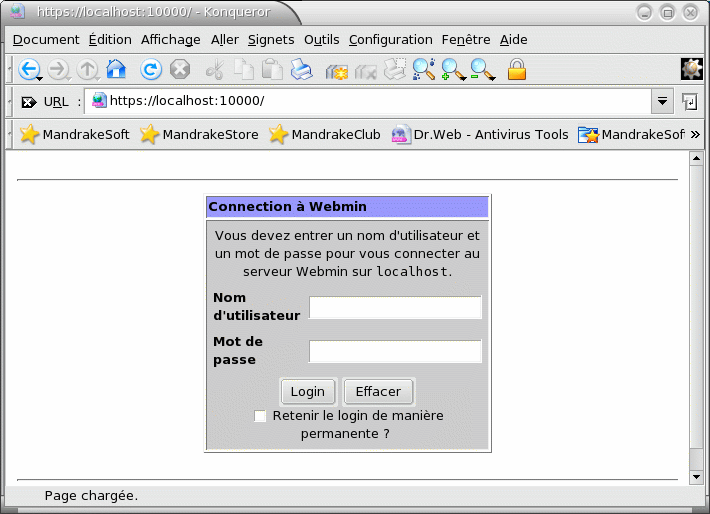
Task: Open the Configuration menu
Action: click(x=390, y=40)
